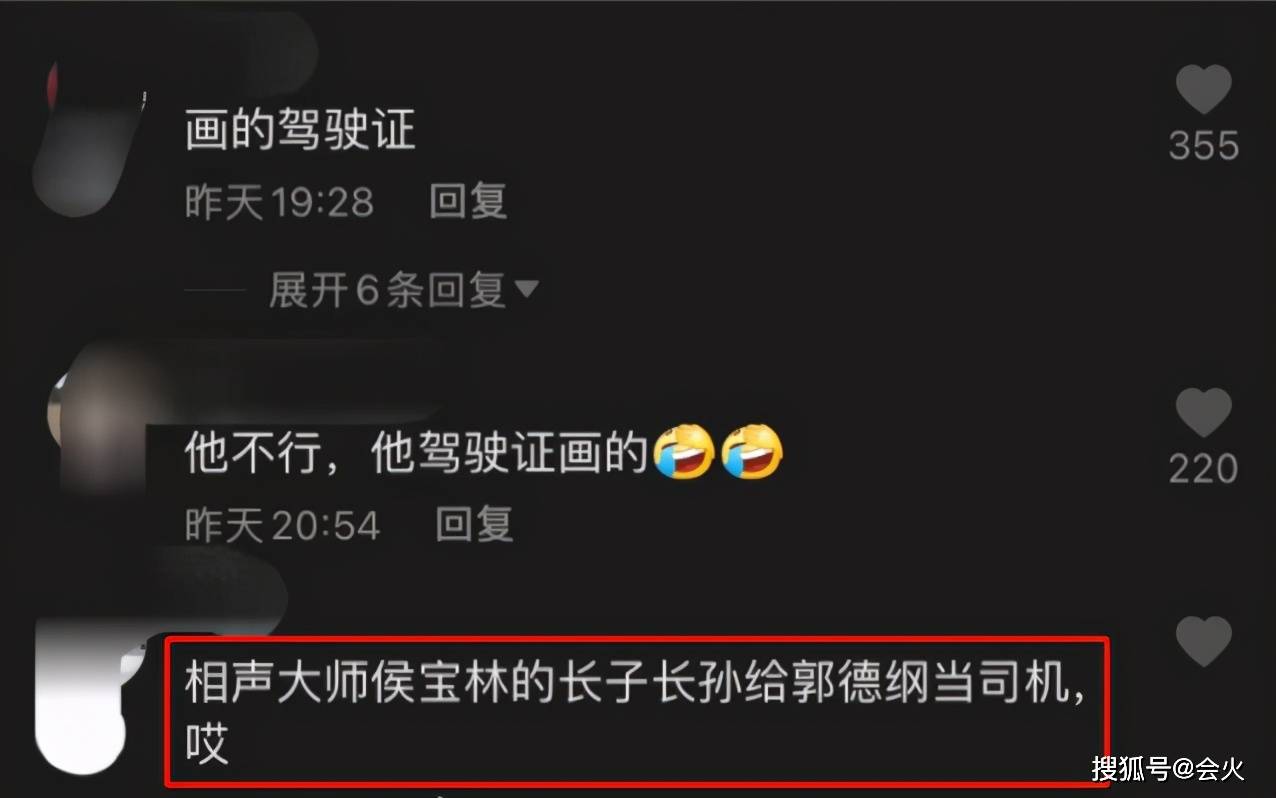The height and width of the screenshot is (798, 1276).
Task: Click dropdown arrow beside 展开6条回复
Action: pos(526,291)
